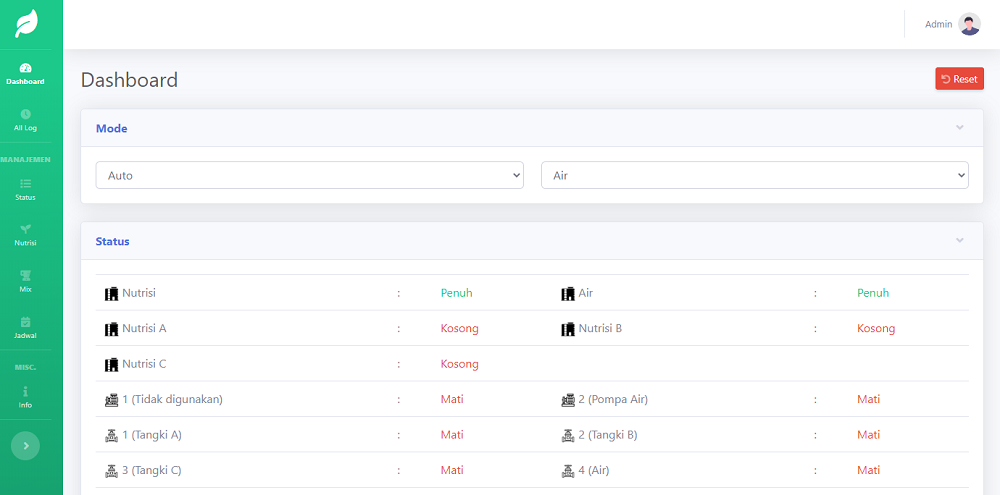Click the Pompa Air pump icon
1000x495 pixels.
568,400
